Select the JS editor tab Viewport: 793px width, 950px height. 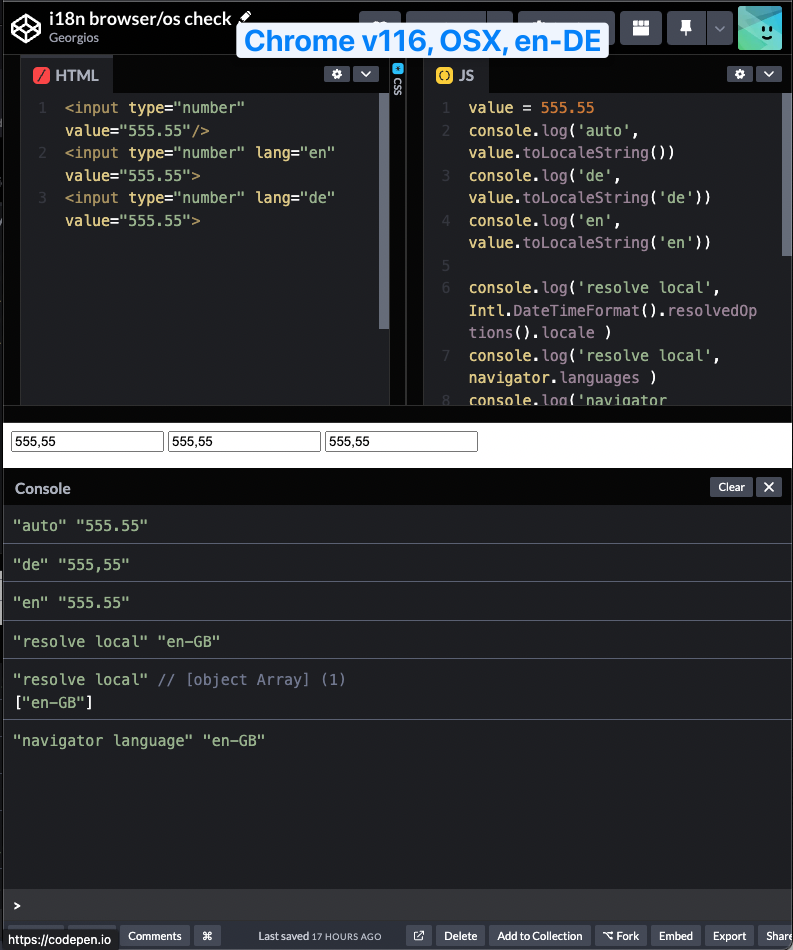coord(455,75)
